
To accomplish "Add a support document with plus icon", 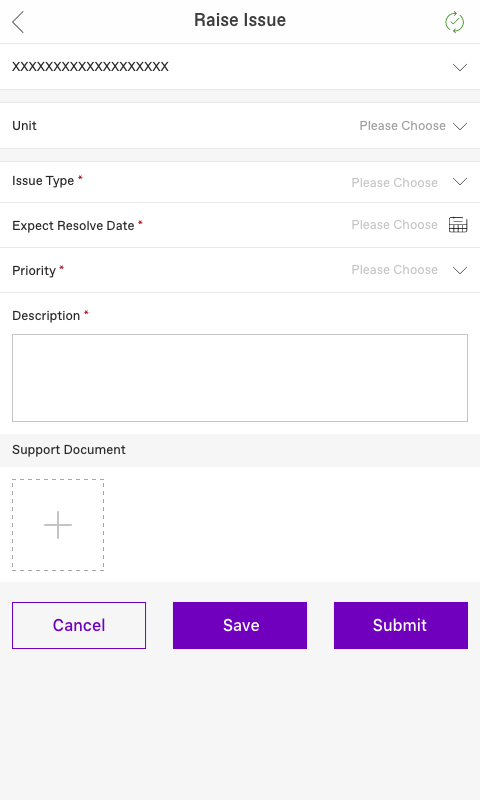I will (58, 525).
